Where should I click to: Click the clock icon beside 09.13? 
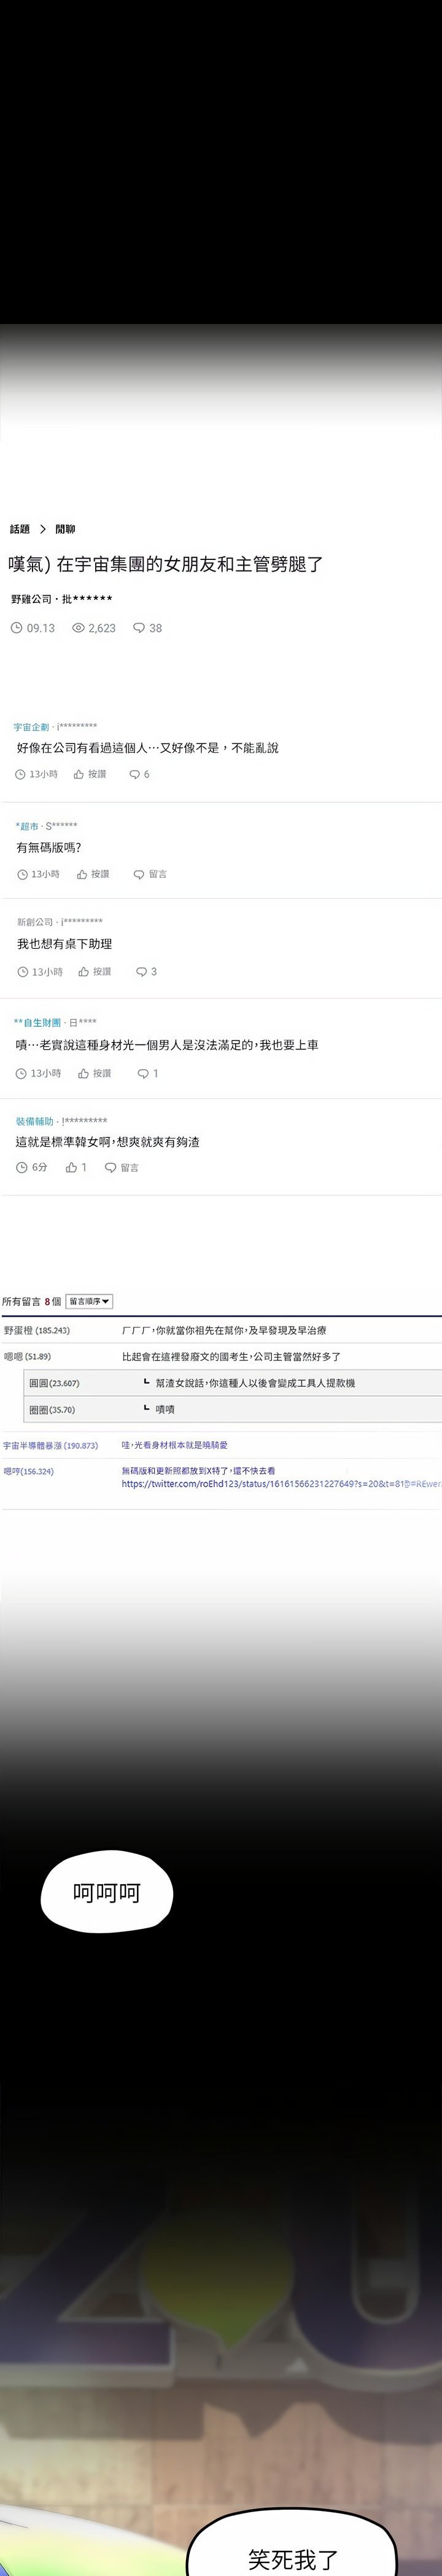pyautogui.click(x=16, y=628)
